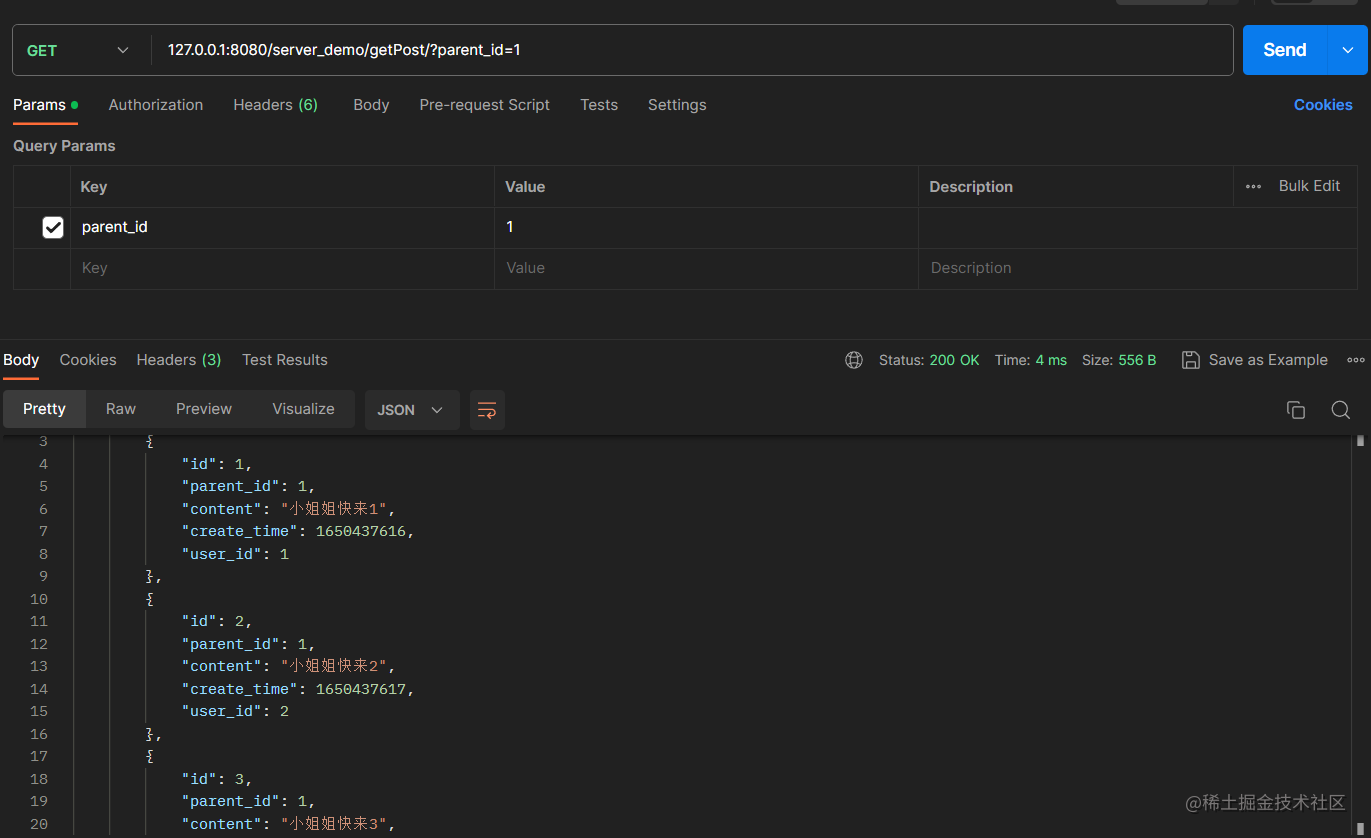Click the "user_id": 2 line
This screenshot has width=1371, height=838.
click(235, 712)
